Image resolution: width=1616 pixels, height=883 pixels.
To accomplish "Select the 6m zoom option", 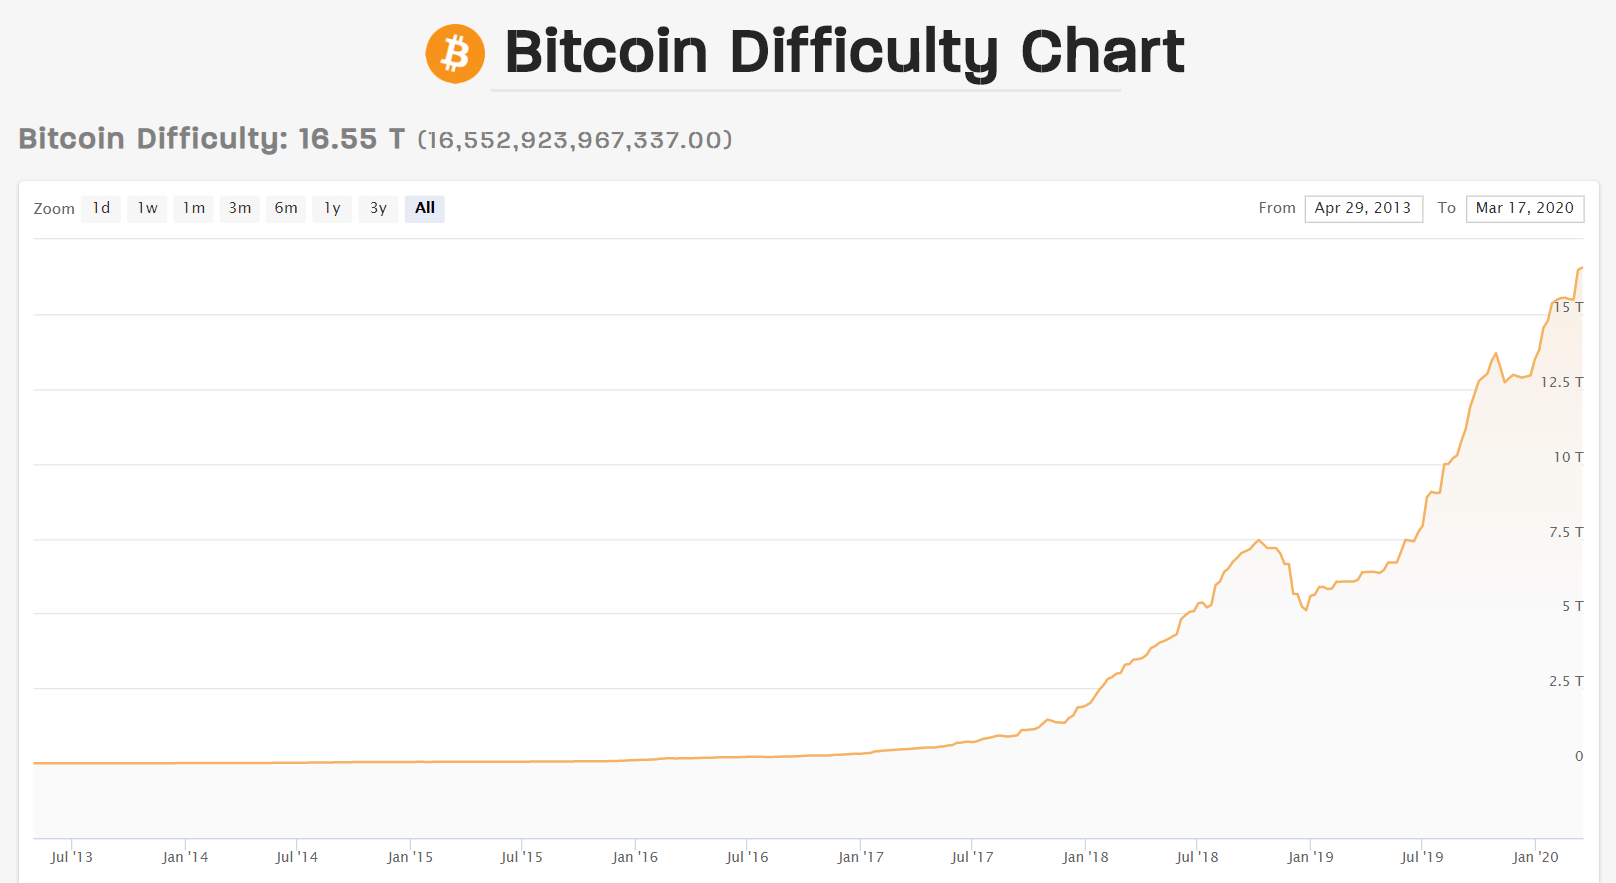I will tap(285, 208).
